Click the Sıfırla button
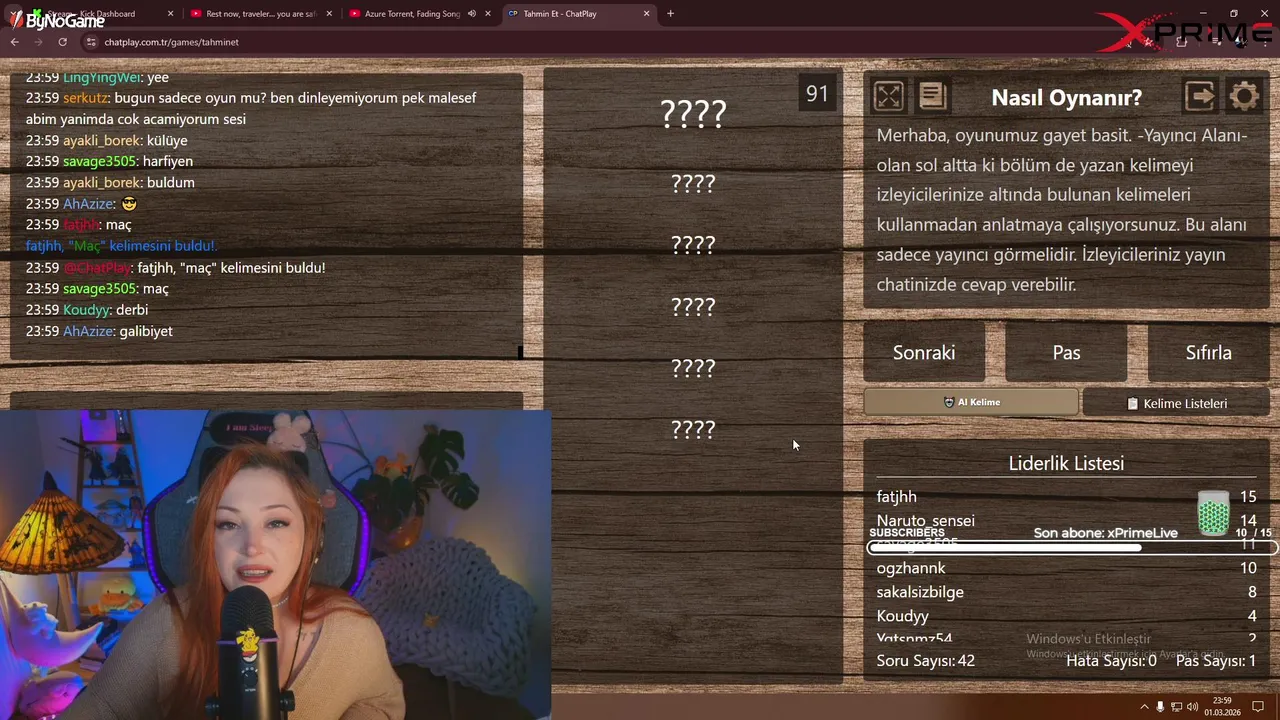This screenshot has width=1280, height=720. click(1208, 352)
